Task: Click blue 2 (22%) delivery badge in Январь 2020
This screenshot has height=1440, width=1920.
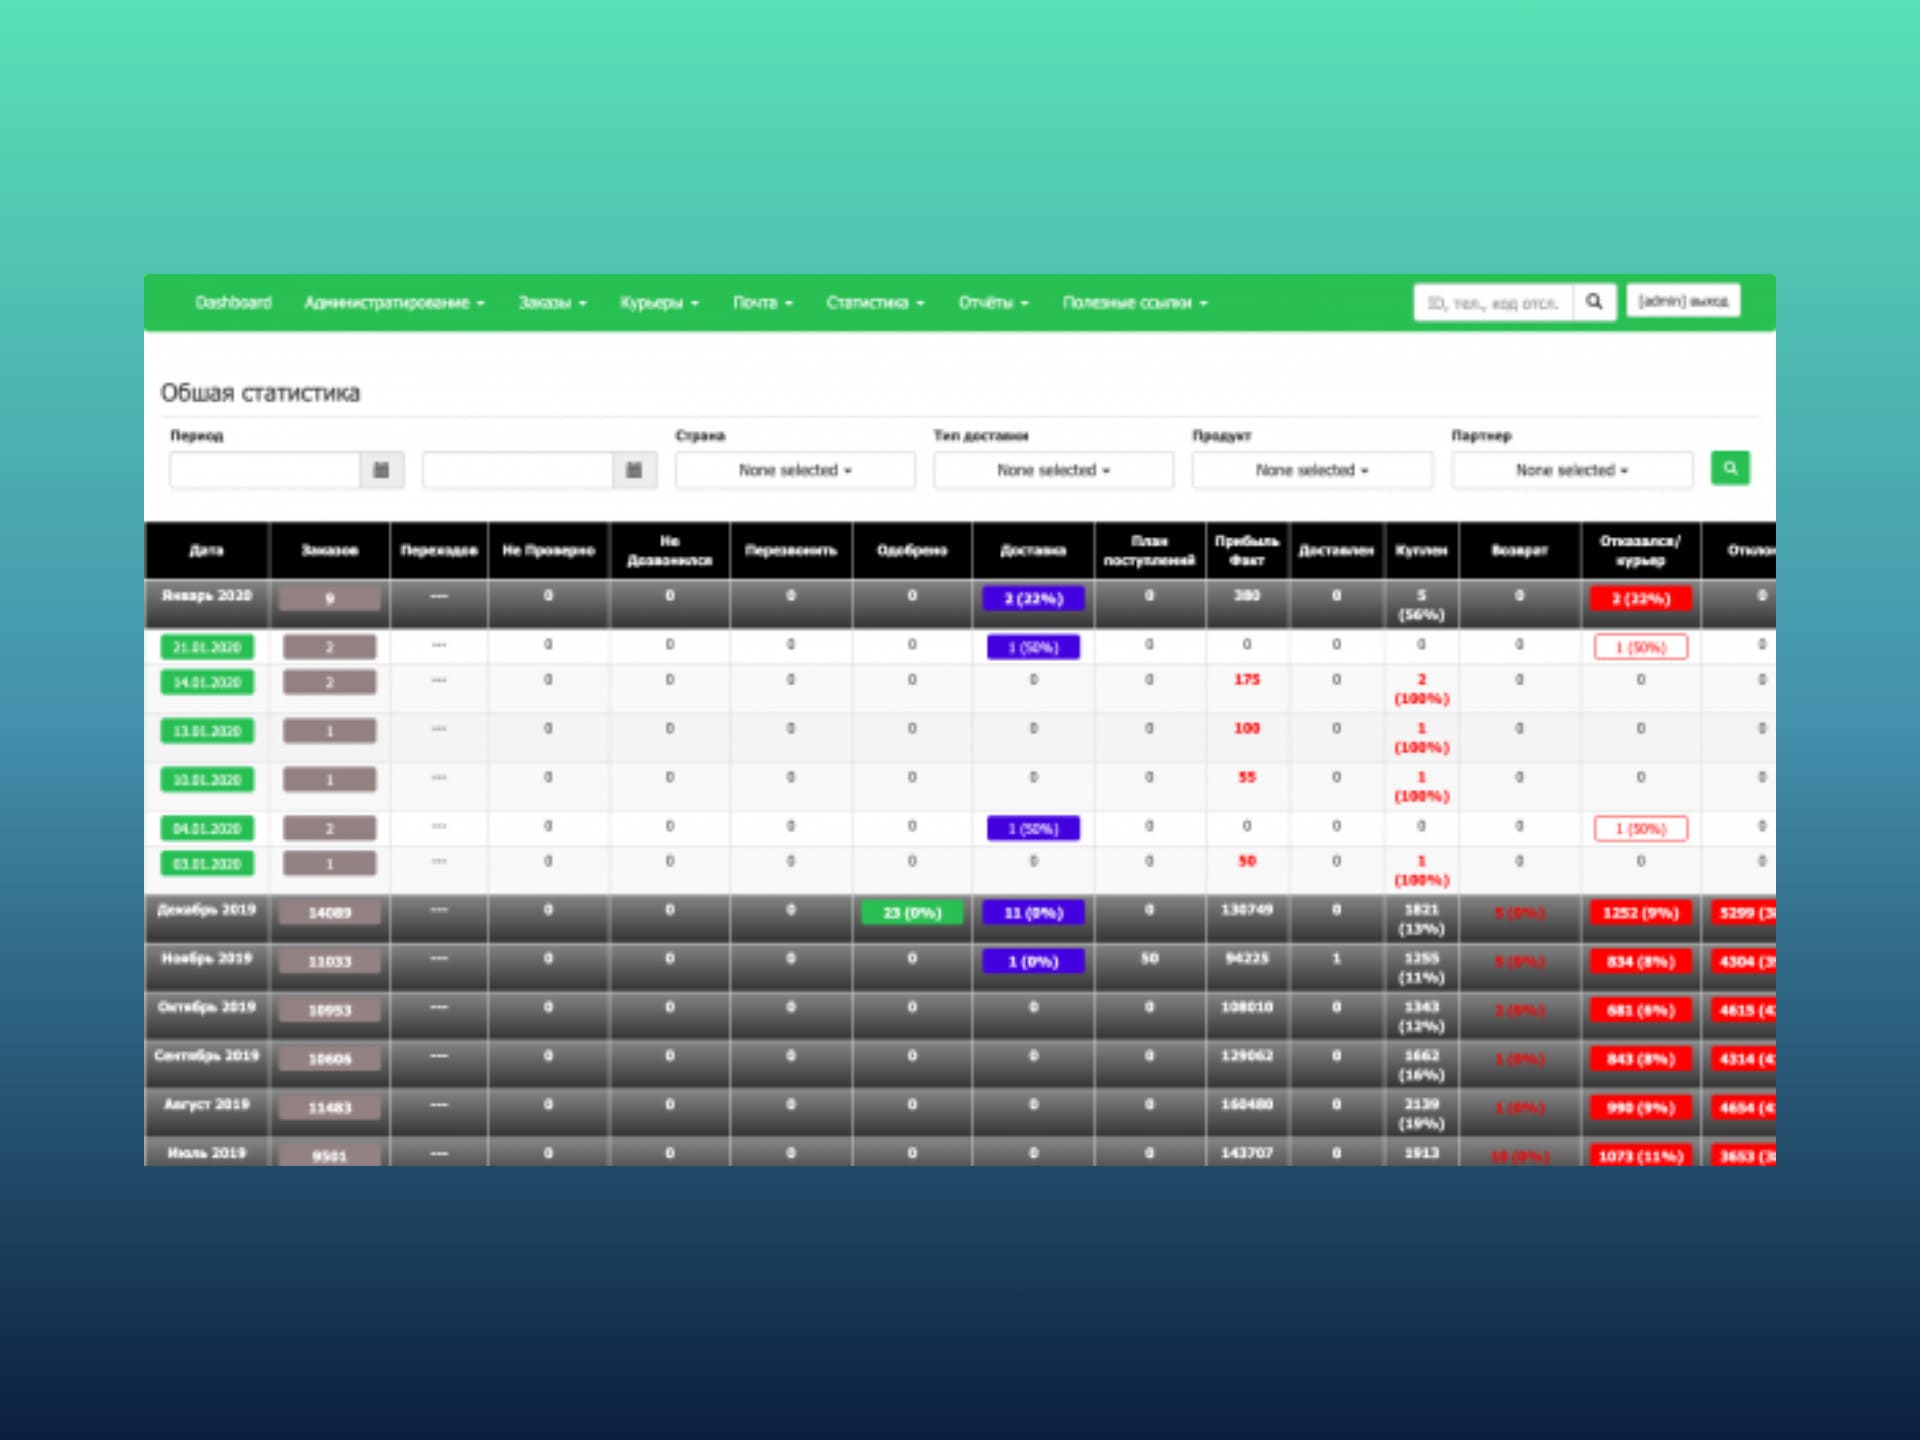Action: 1033,598
